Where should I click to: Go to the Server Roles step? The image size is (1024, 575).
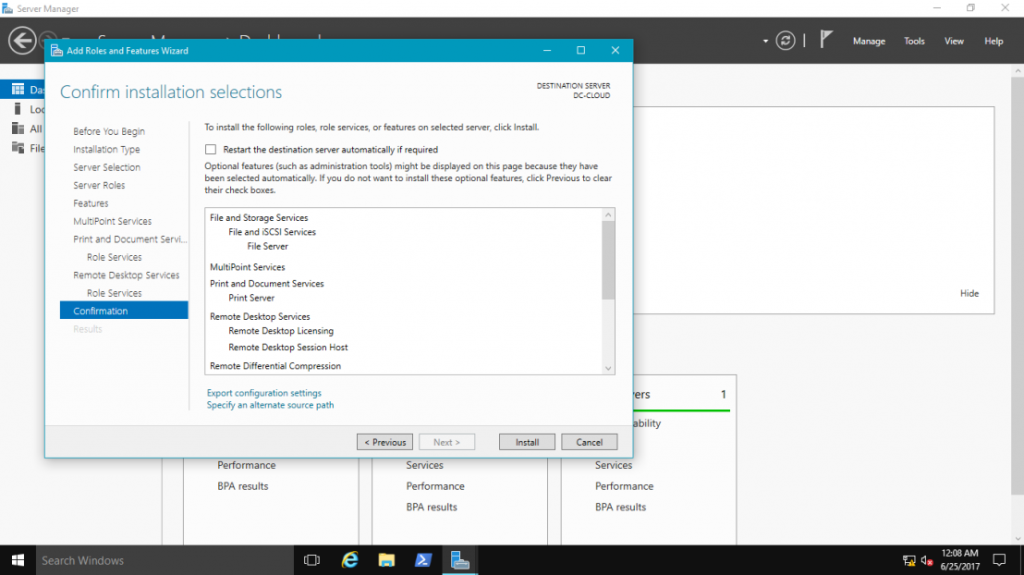pos(99,186)
